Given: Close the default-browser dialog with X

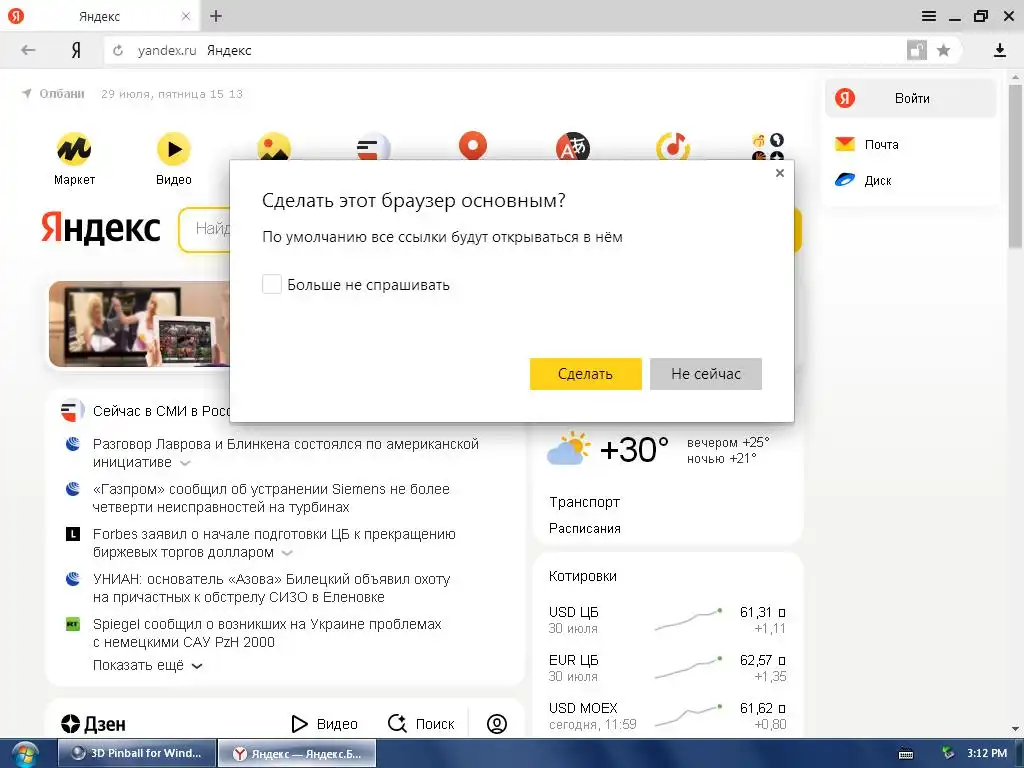Looking at the screenshot, I should (x=780, y=173).
